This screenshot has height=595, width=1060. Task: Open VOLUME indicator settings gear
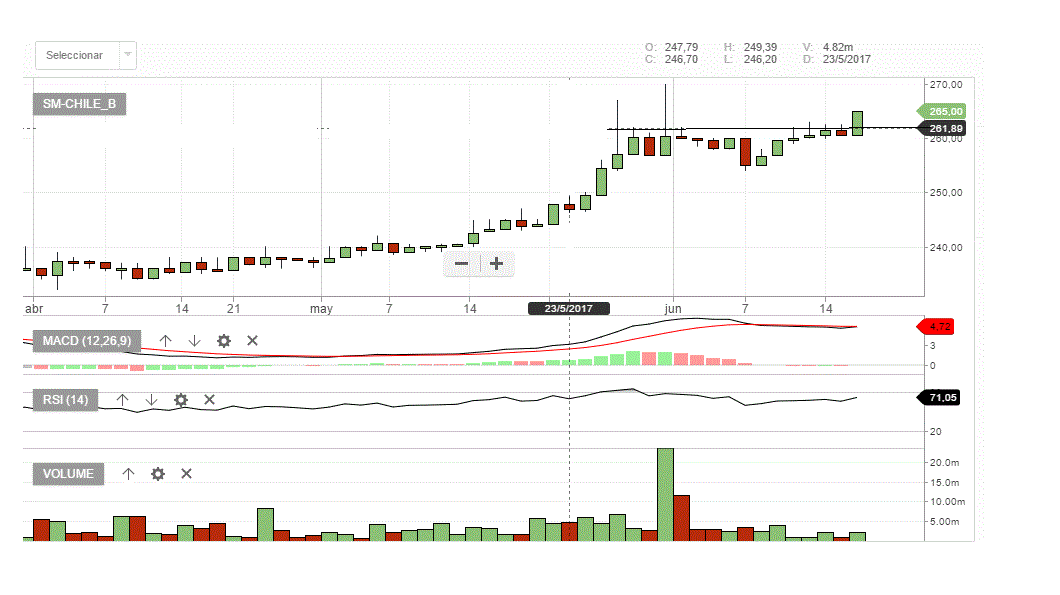[x=158, y=474]
